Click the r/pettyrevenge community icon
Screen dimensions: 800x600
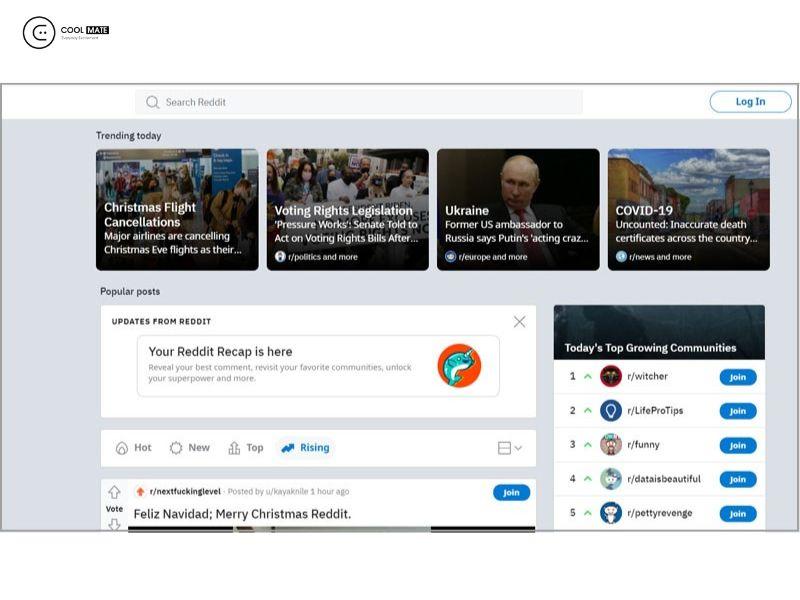tap(610, 513)
